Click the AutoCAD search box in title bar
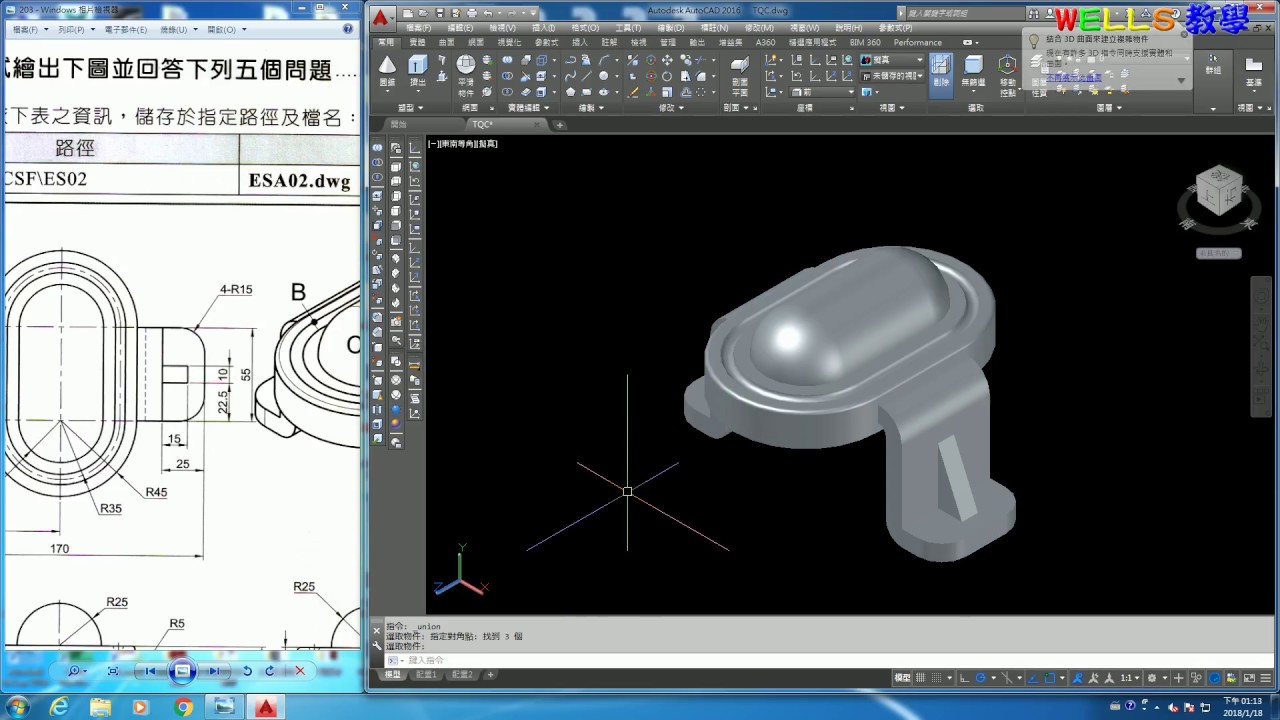1280x720 pixels. tap(965, 13)
